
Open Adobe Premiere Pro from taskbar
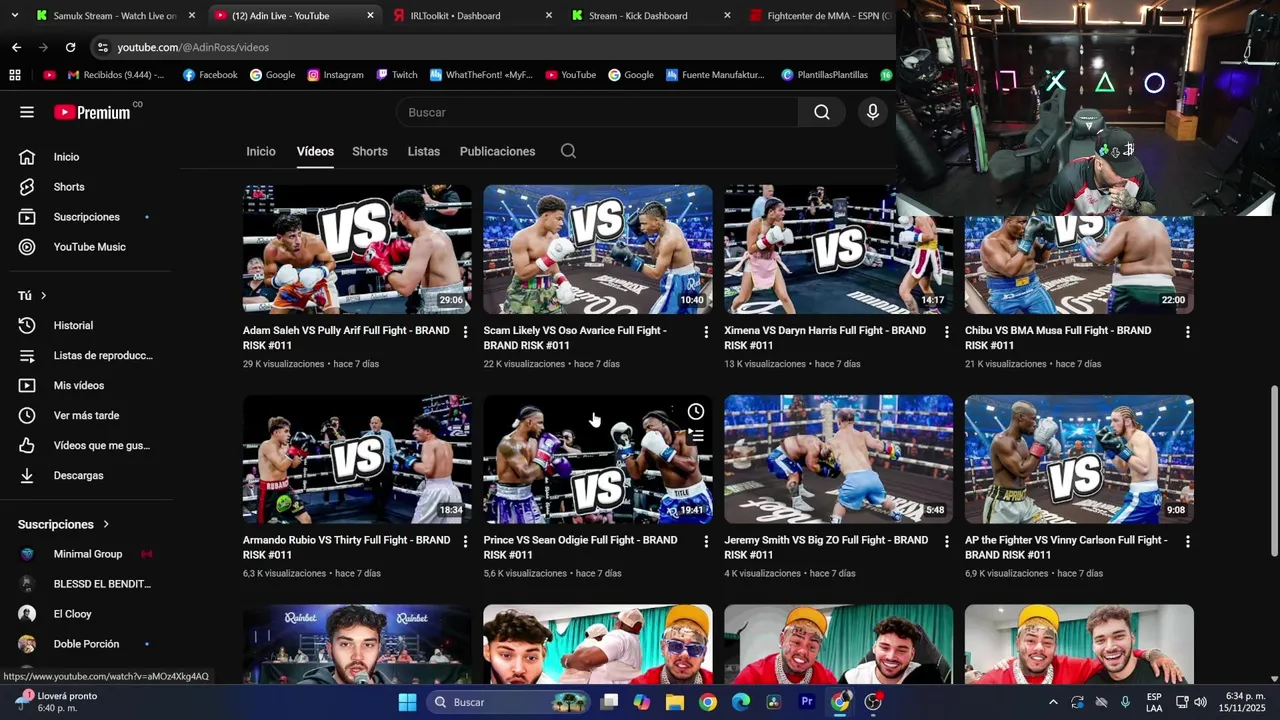click(x=807, y=702)
